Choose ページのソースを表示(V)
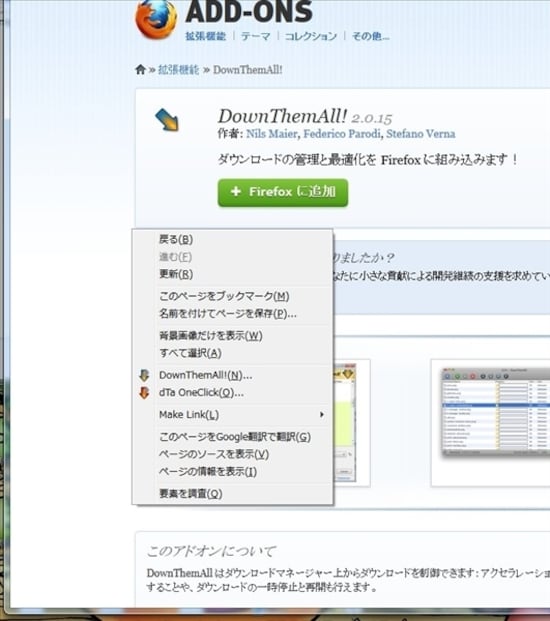Image resolution: width=550 pixels, height=621 pixels. click(x=233, y=454)
